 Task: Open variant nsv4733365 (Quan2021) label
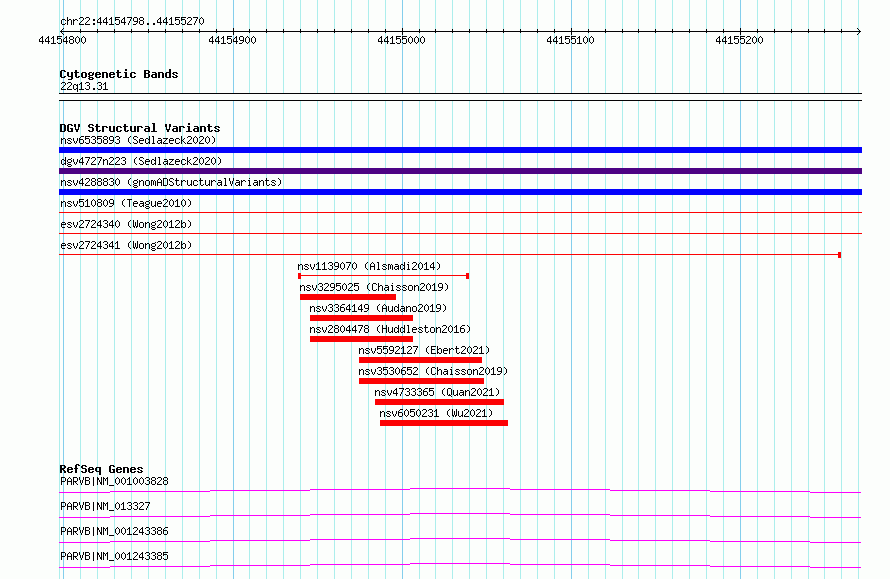[437, 392]
